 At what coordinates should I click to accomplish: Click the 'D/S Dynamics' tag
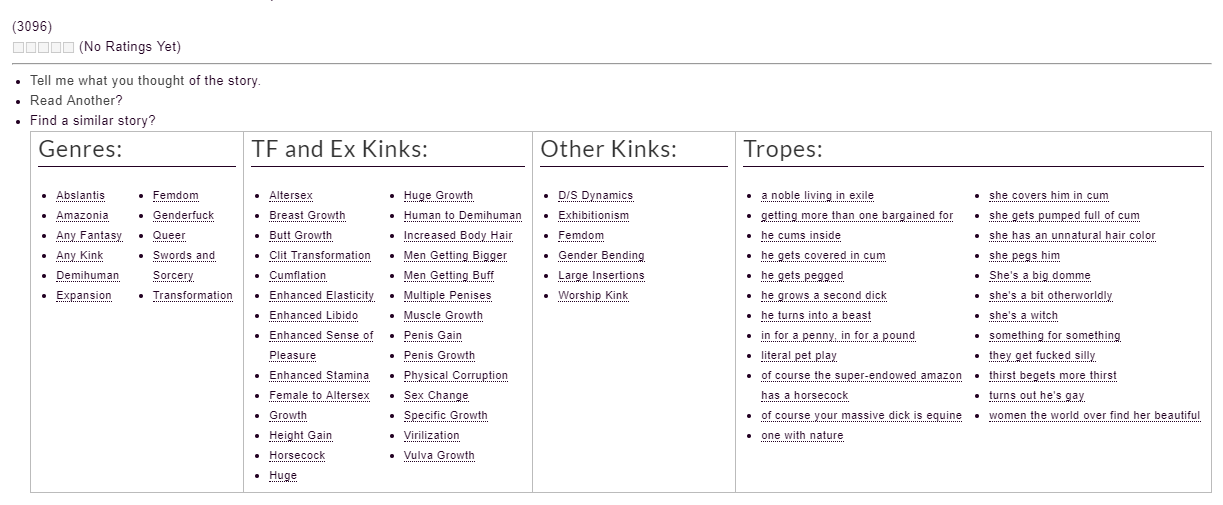[595, 196]
